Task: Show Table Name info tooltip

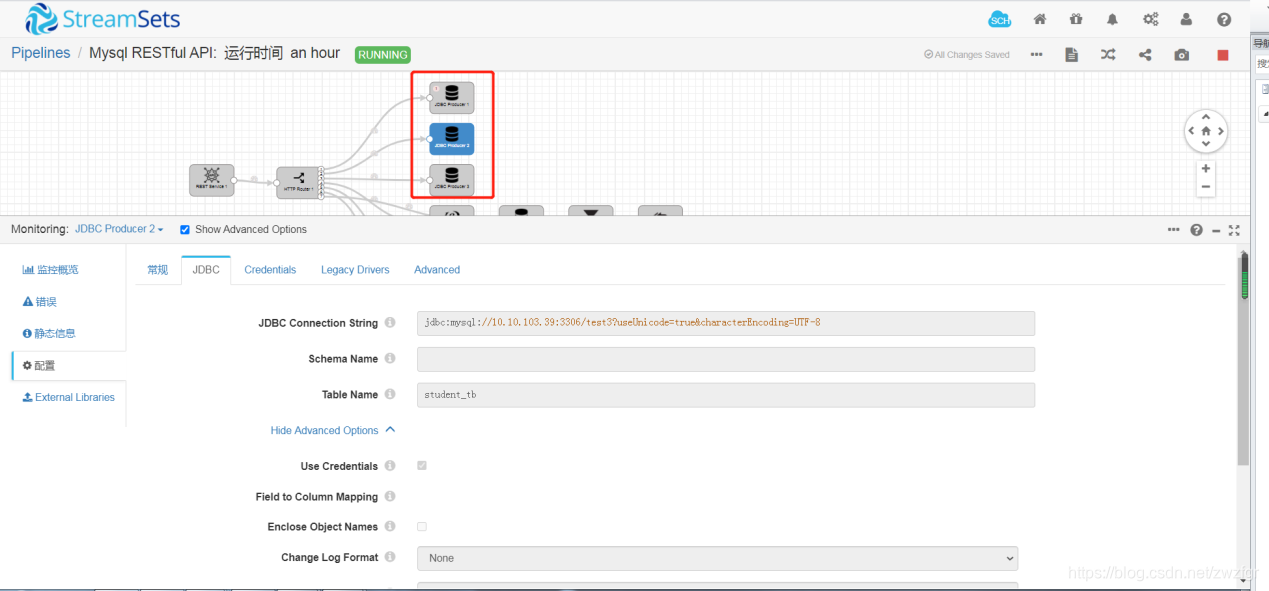Action: [390, 394]
